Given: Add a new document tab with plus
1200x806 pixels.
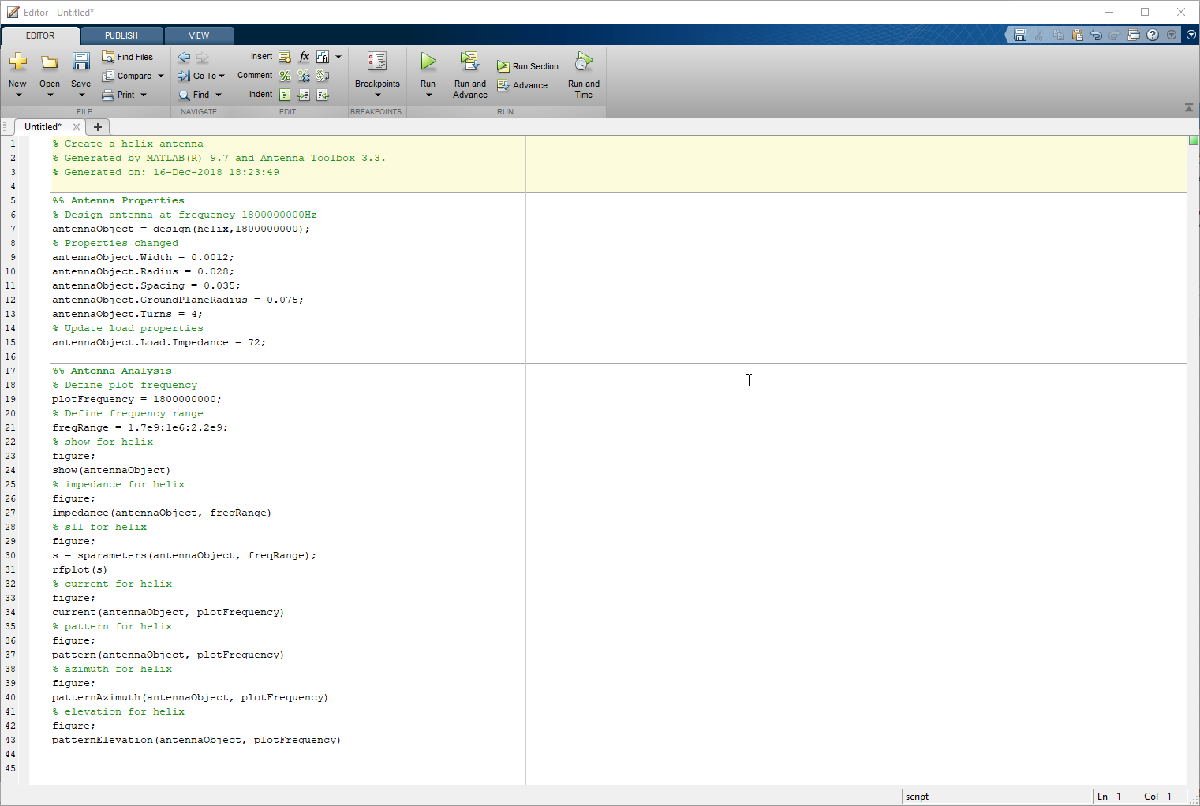Looking at the screenshot, I should (98, 127).
